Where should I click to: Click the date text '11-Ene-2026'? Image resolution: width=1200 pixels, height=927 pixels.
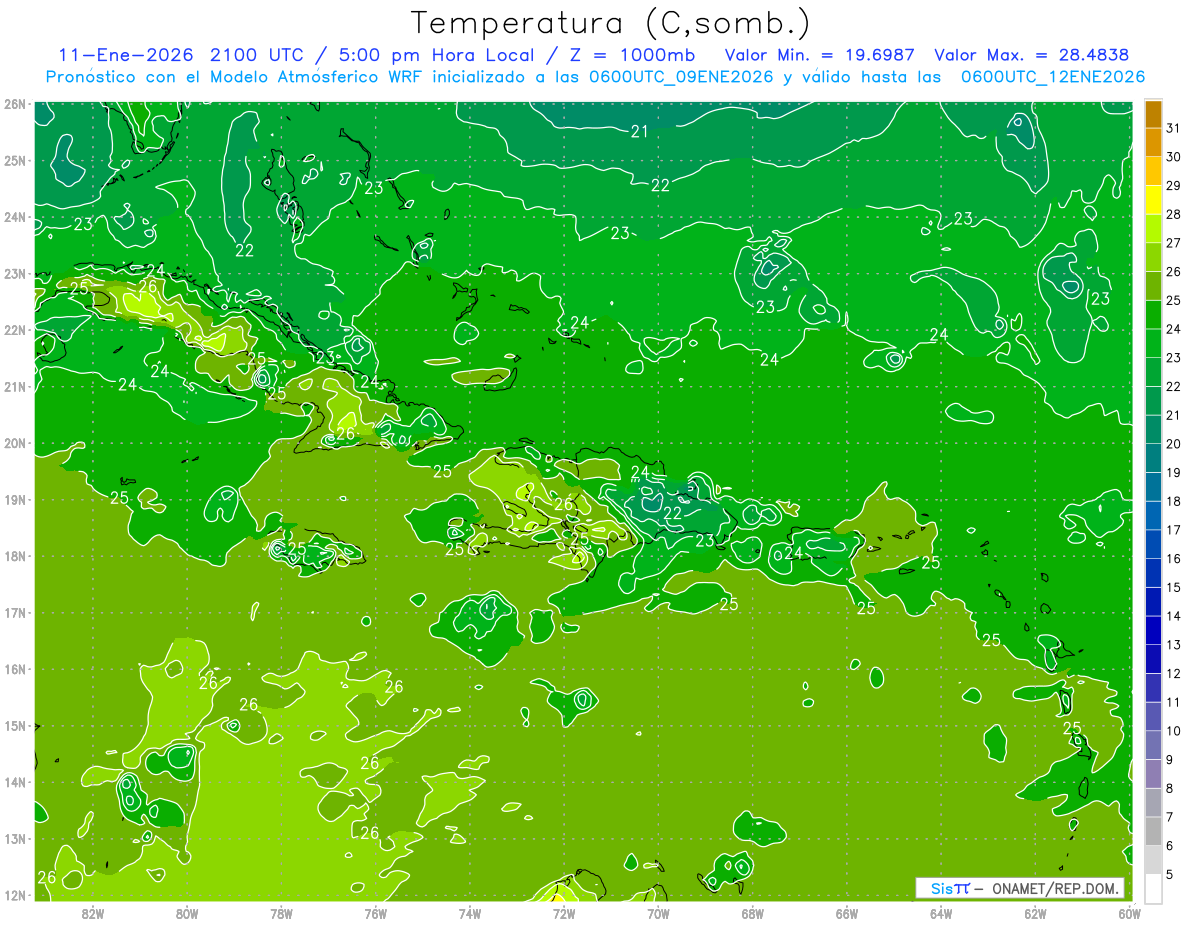click(125, 55)
